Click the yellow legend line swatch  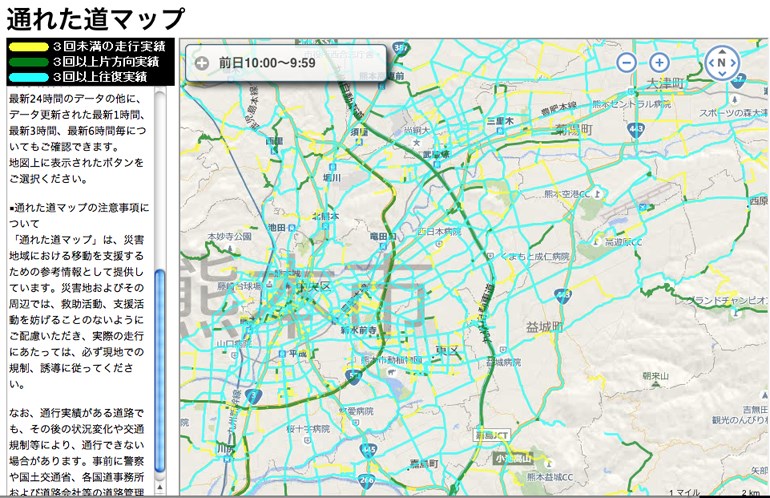point(27,46)
